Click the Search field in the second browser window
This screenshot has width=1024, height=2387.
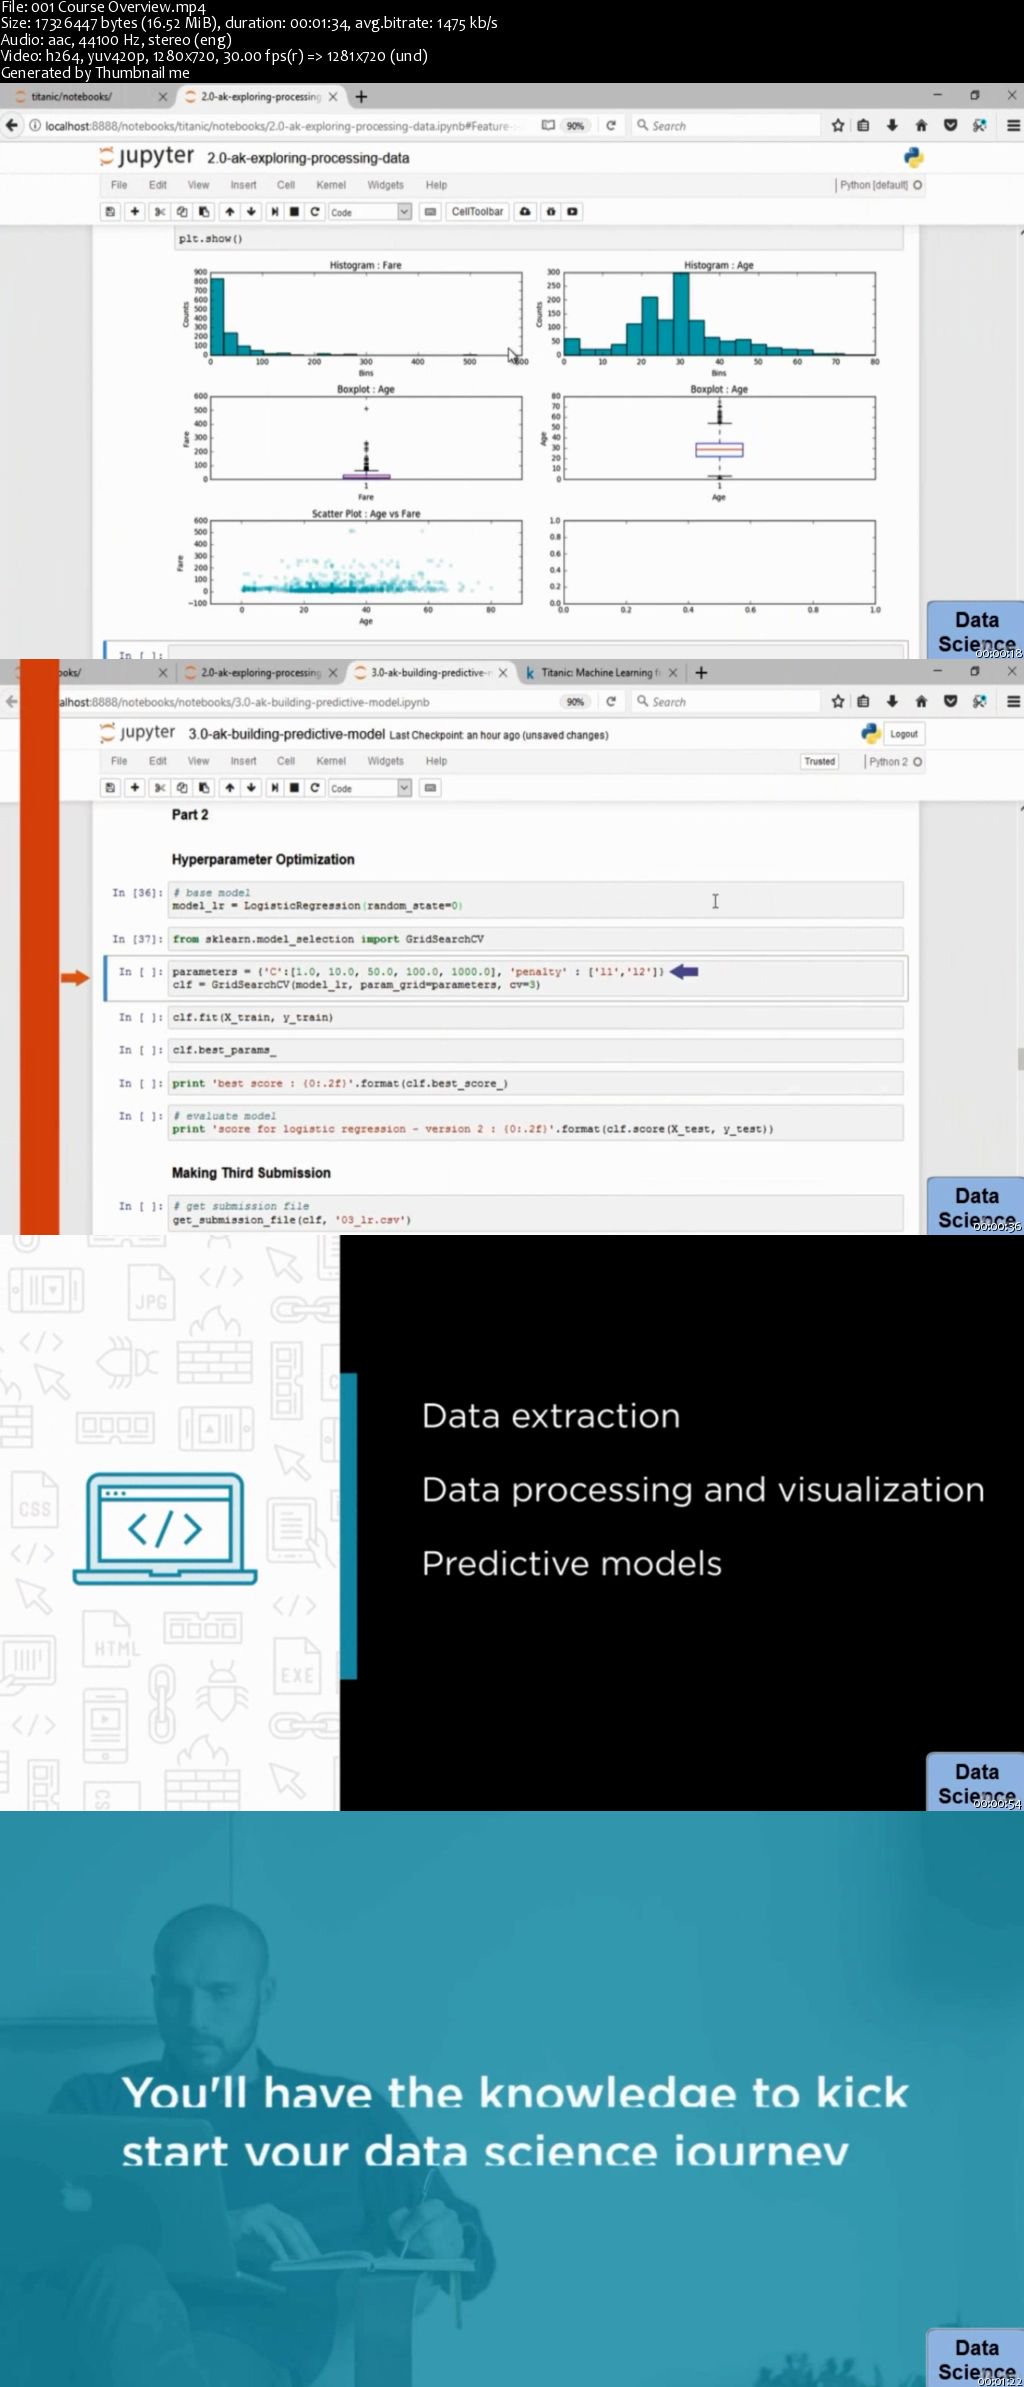(x=725, y=702)
